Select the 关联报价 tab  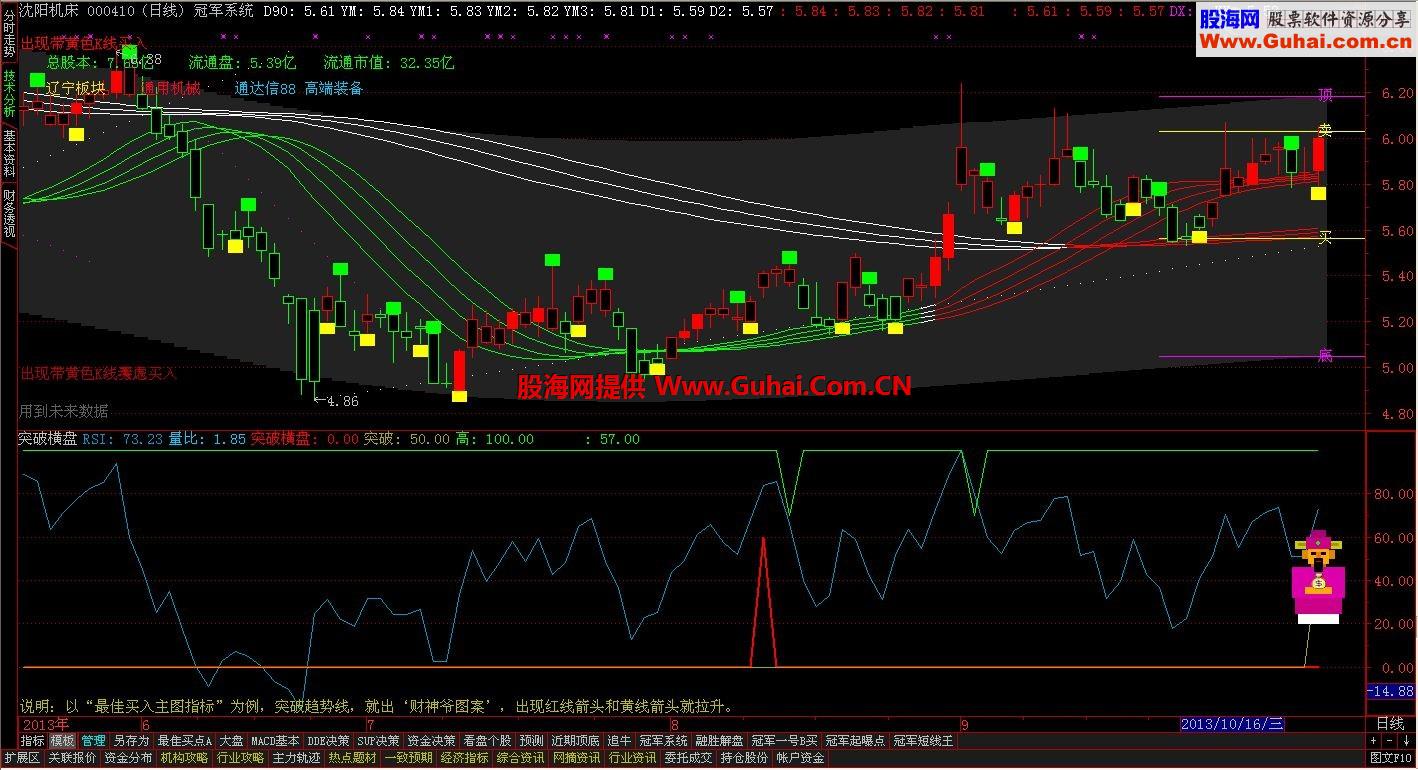pyautogui.click(x=72, y=758)
